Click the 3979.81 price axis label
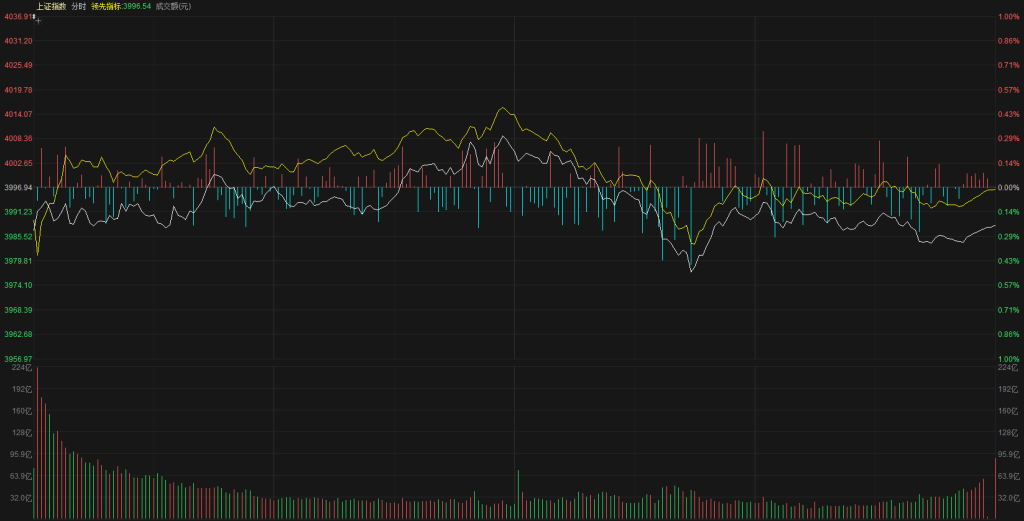Viewport: 1024px width, 521px height. tap(18, 261)
